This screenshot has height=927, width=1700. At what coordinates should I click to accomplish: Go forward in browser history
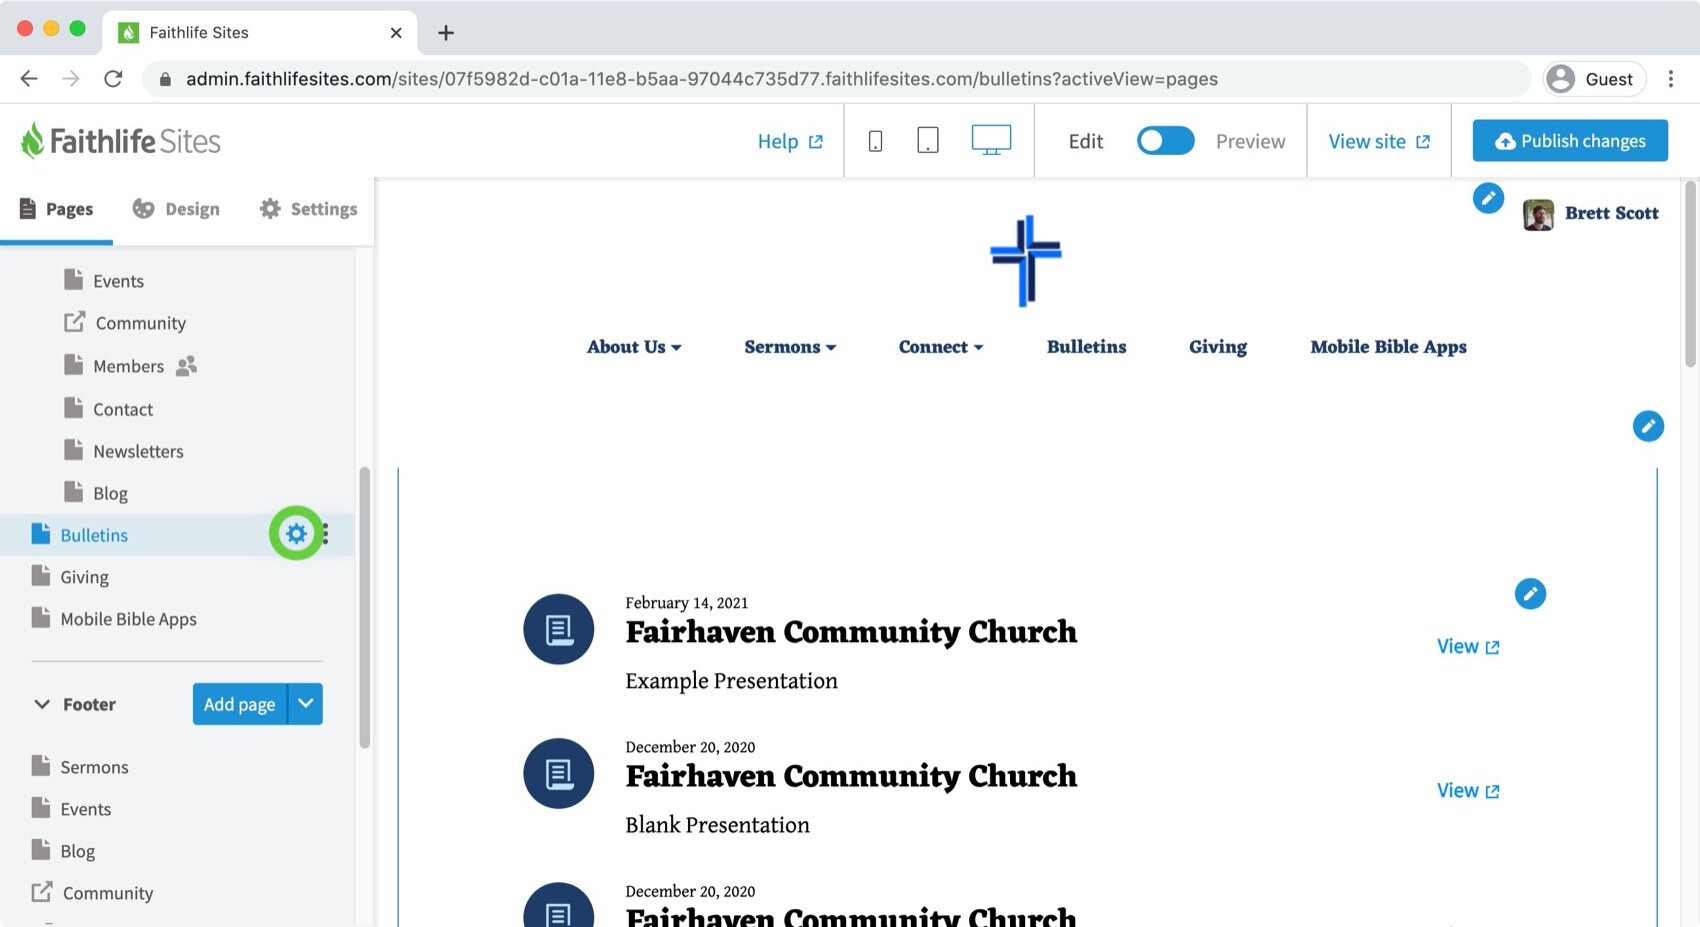point(71,79)
